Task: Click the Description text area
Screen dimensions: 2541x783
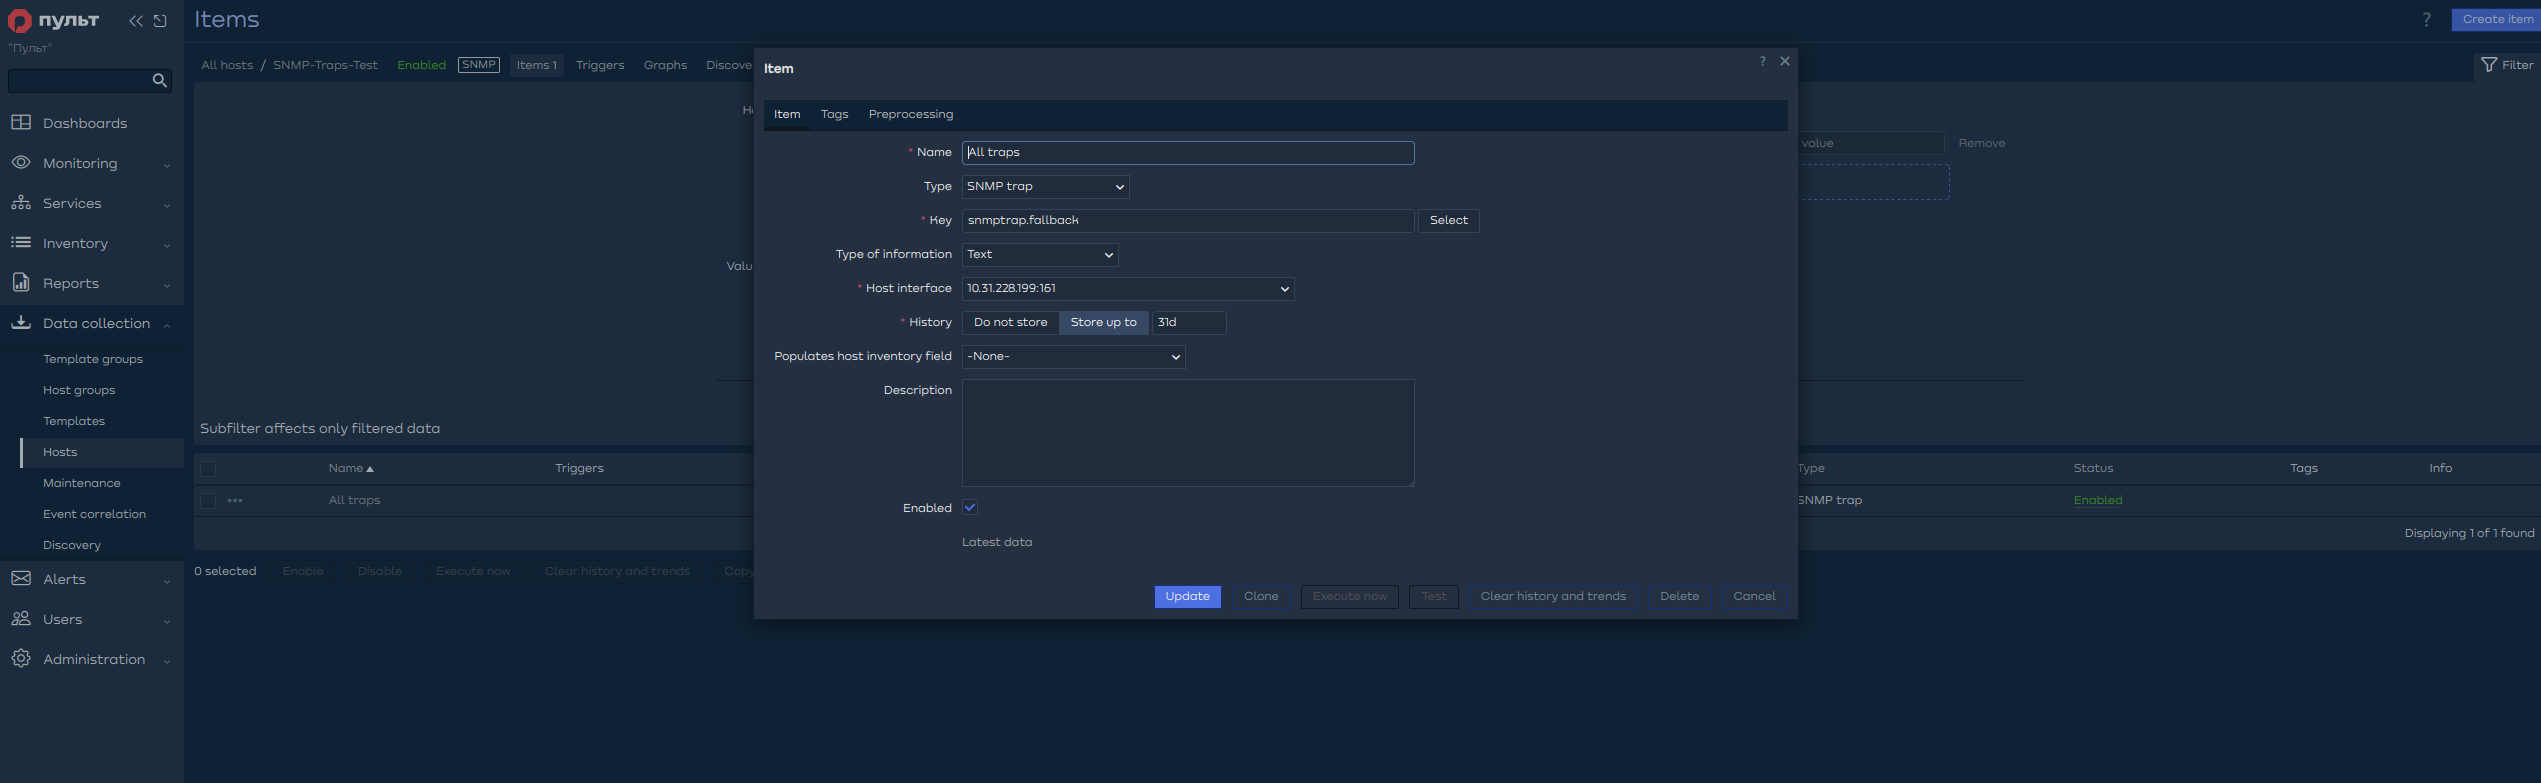Action: point(1188,433)
